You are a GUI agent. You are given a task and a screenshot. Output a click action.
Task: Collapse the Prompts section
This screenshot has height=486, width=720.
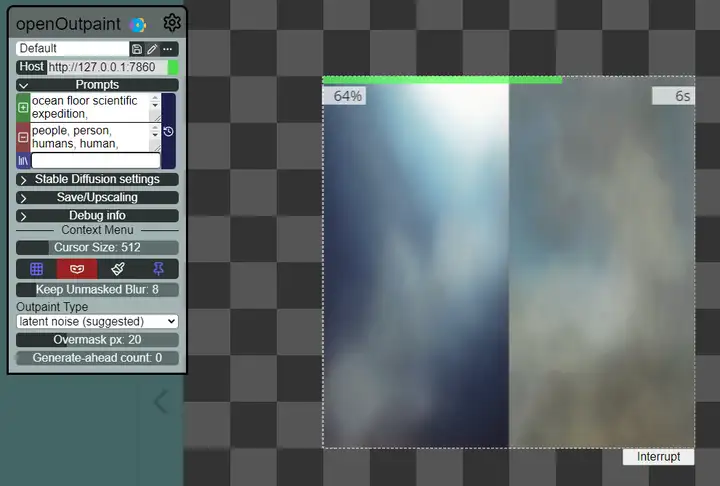click(97, 85)
